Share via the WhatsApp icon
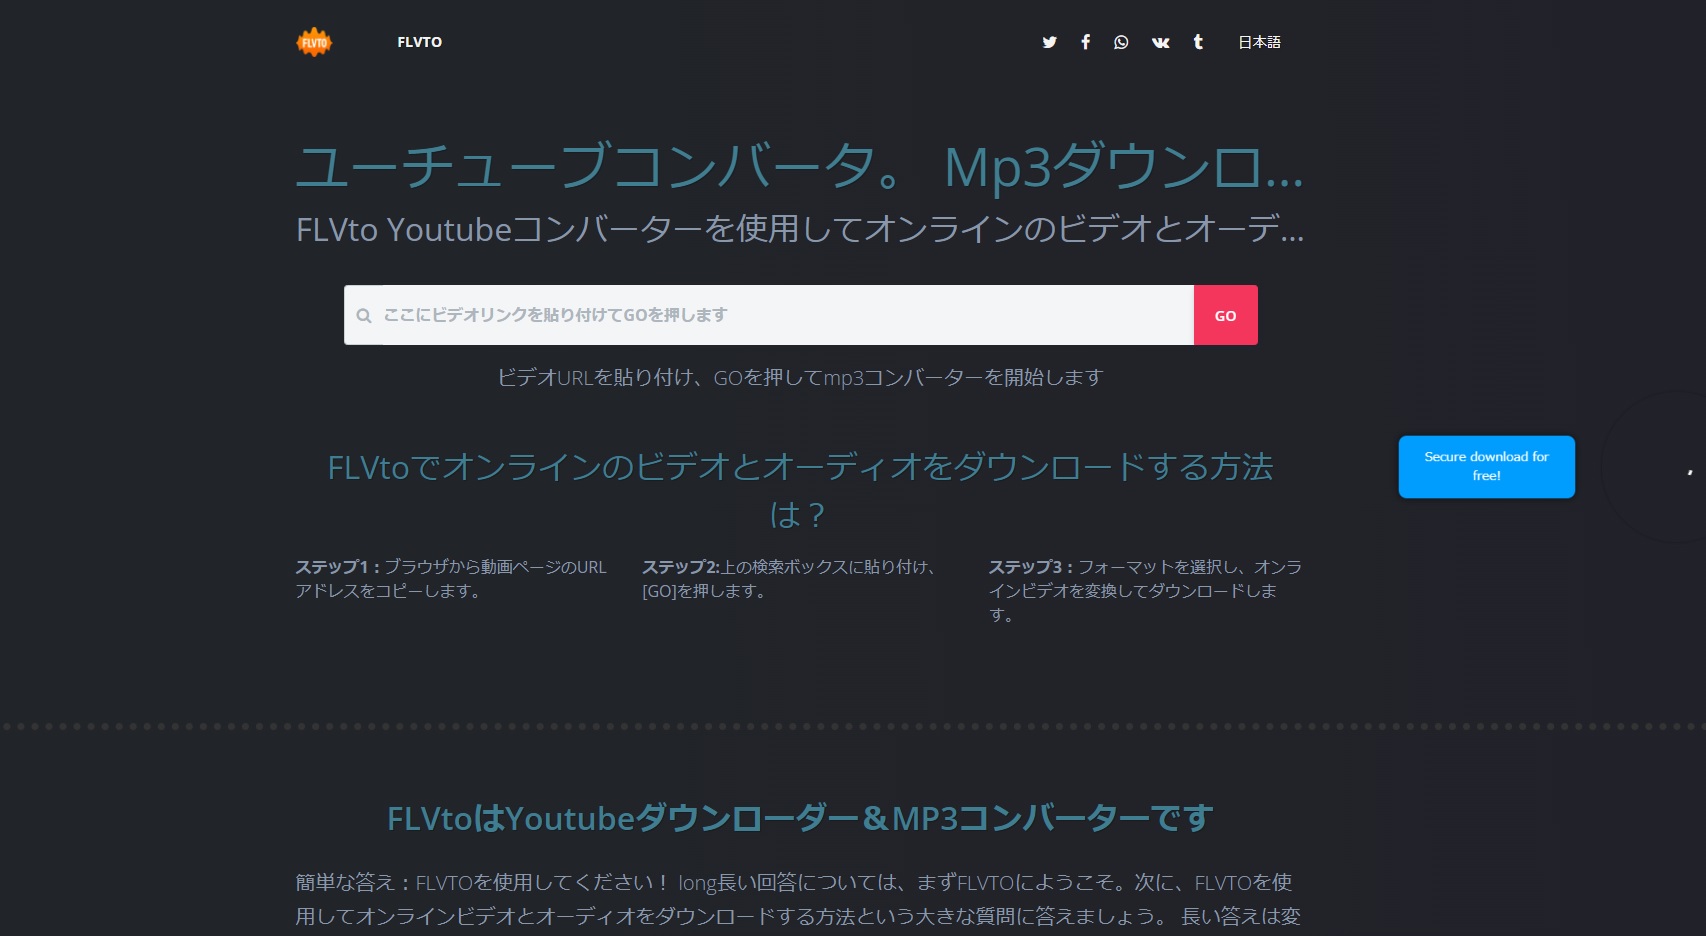Image resolution: width=1706 pixels, height=936 pixels. [1121, 42]
